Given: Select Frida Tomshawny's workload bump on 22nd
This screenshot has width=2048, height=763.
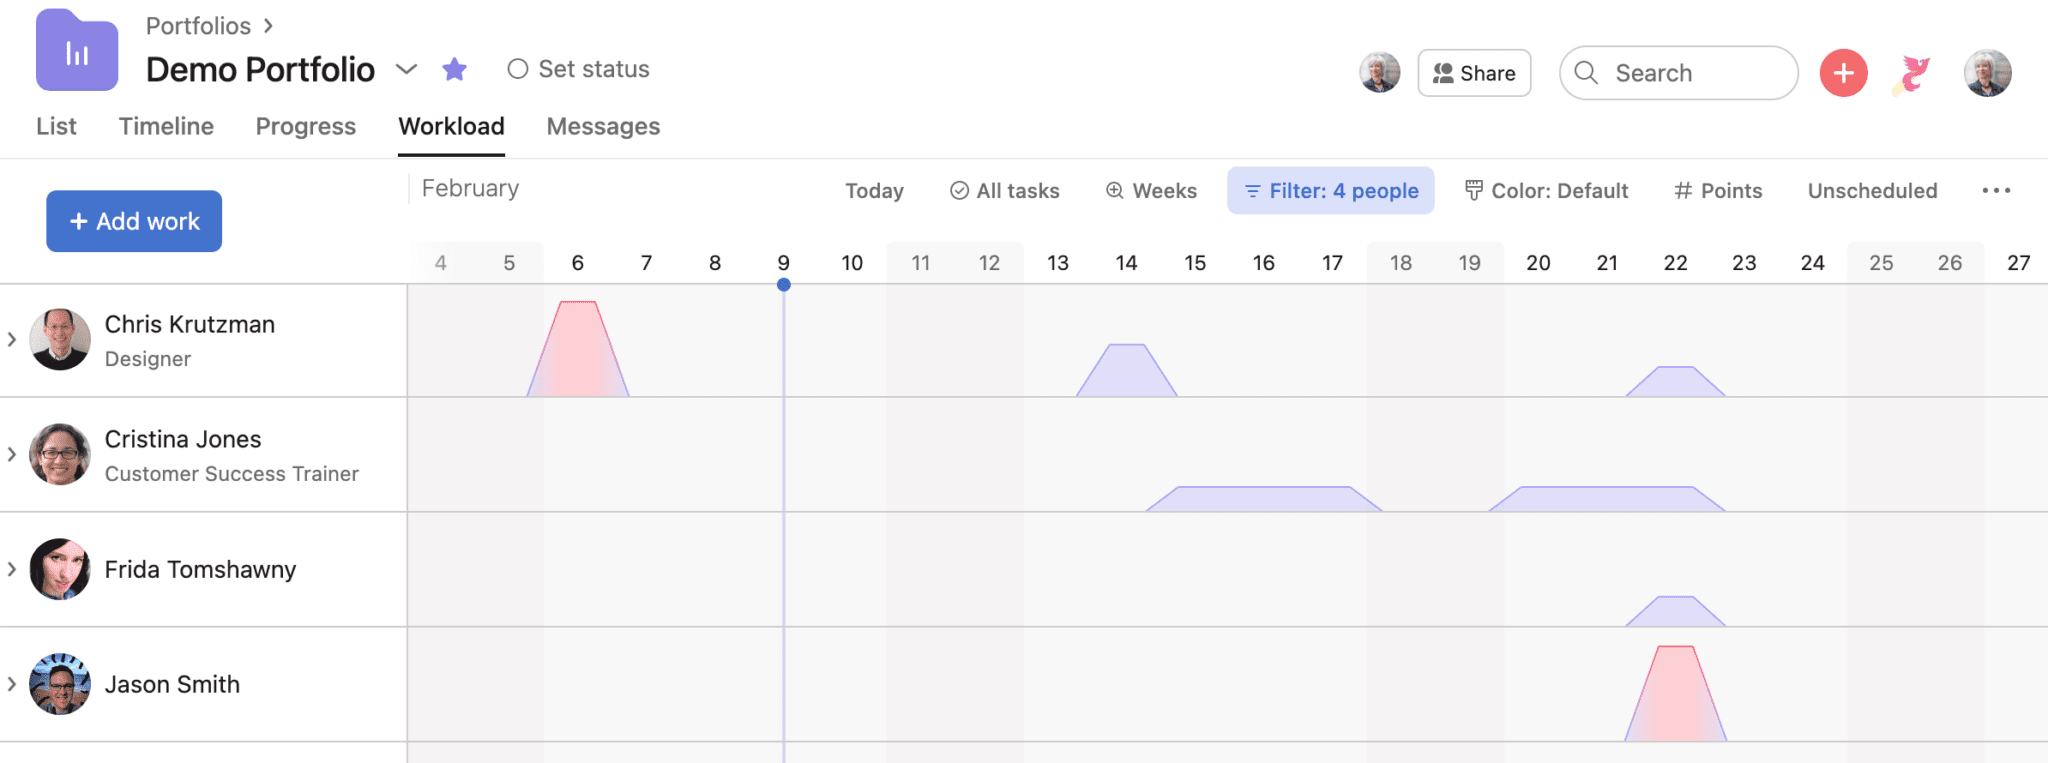Looking at the screenshot, I should coord(1676,613).
